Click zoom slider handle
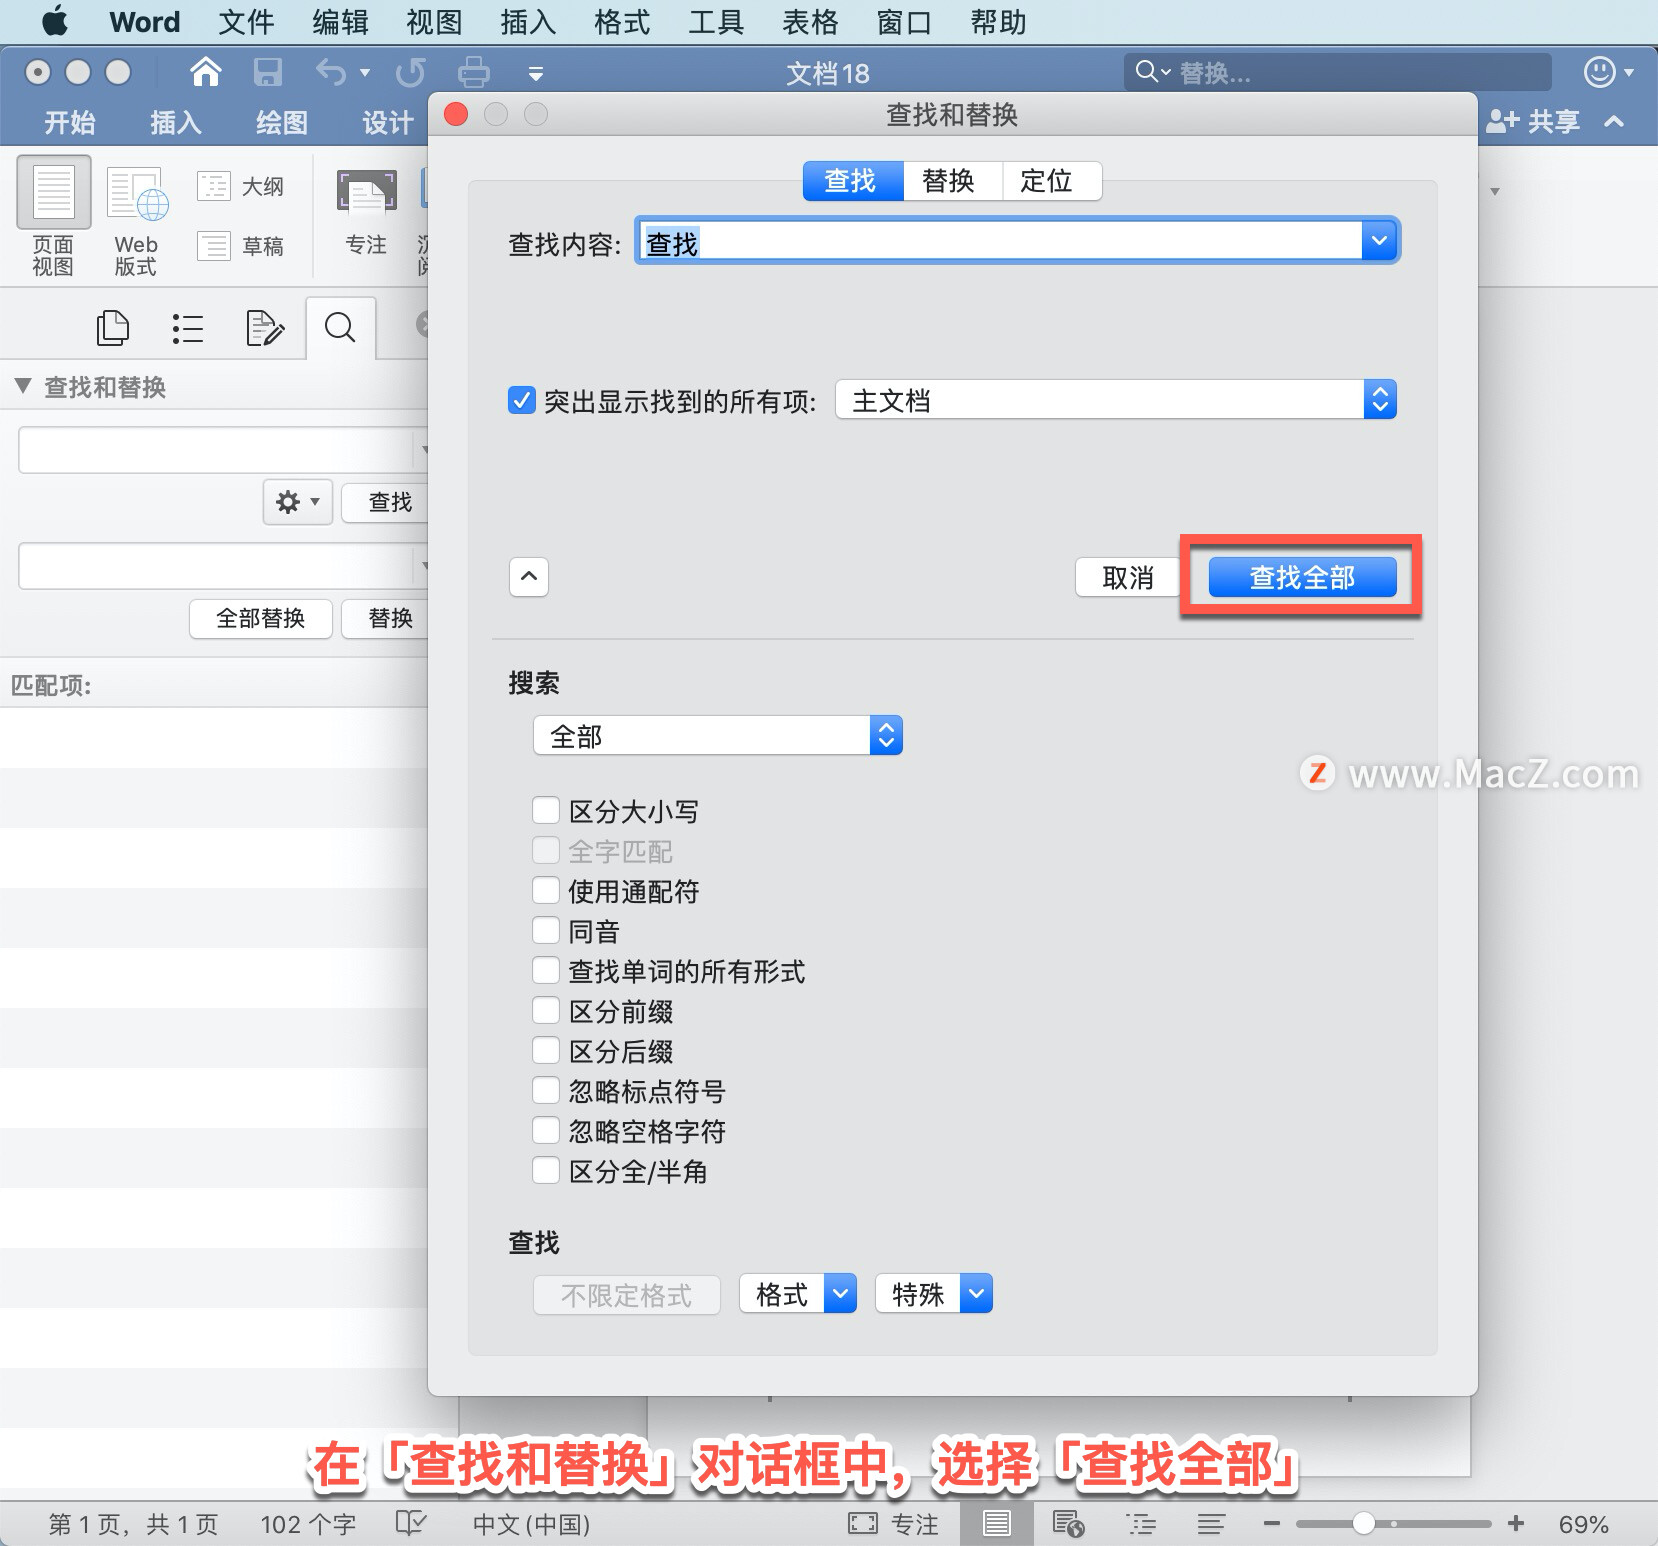The width and height of the screenshot is (1658, 1546). (x=1364, y=1523)
